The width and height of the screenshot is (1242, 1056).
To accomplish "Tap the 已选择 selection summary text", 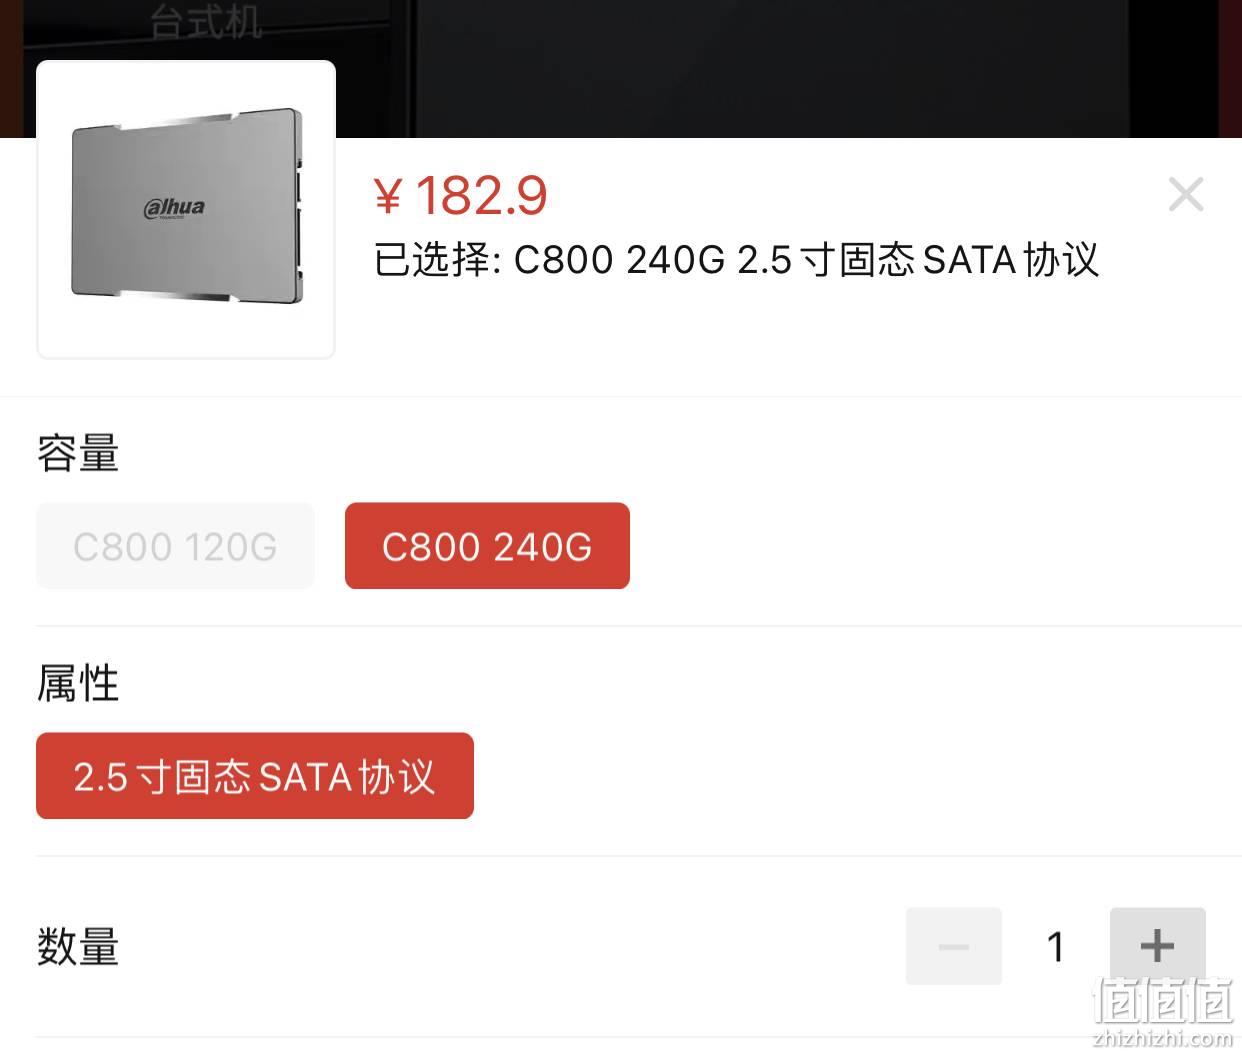I will coord(736,260).
